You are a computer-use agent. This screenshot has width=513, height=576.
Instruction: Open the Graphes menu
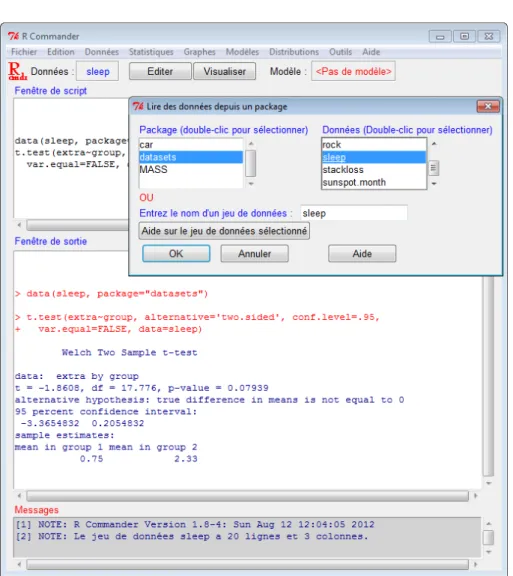[200, 52]
